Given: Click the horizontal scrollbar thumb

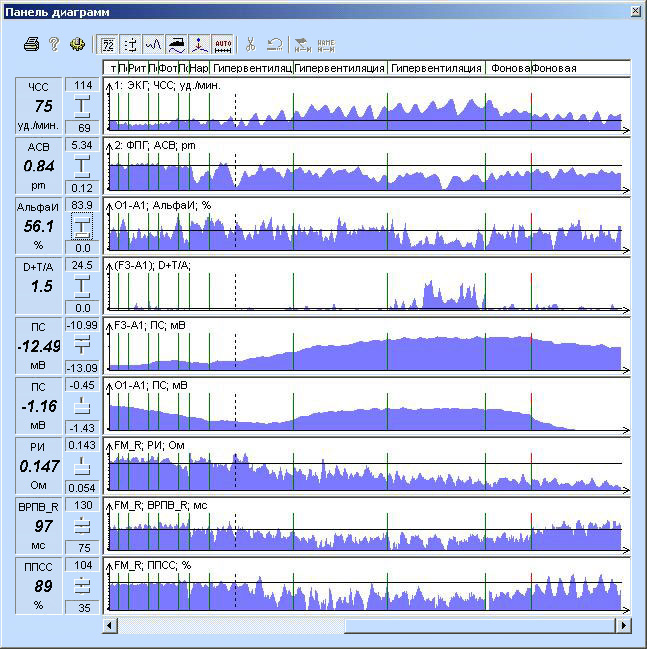Looking at the screenshot, I should click(480, 625).
